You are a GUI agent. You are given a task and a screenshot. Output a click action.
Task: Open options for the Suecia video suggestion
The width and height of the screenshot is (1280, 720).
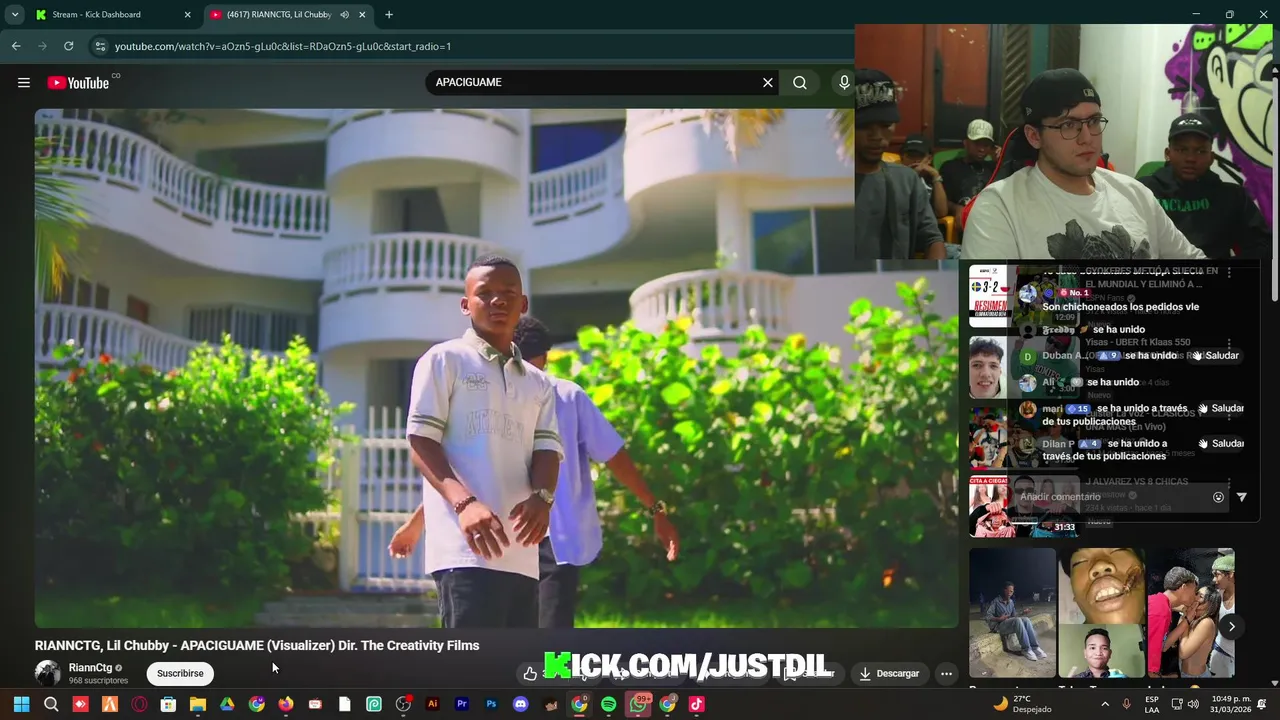tap(1229, 274)
